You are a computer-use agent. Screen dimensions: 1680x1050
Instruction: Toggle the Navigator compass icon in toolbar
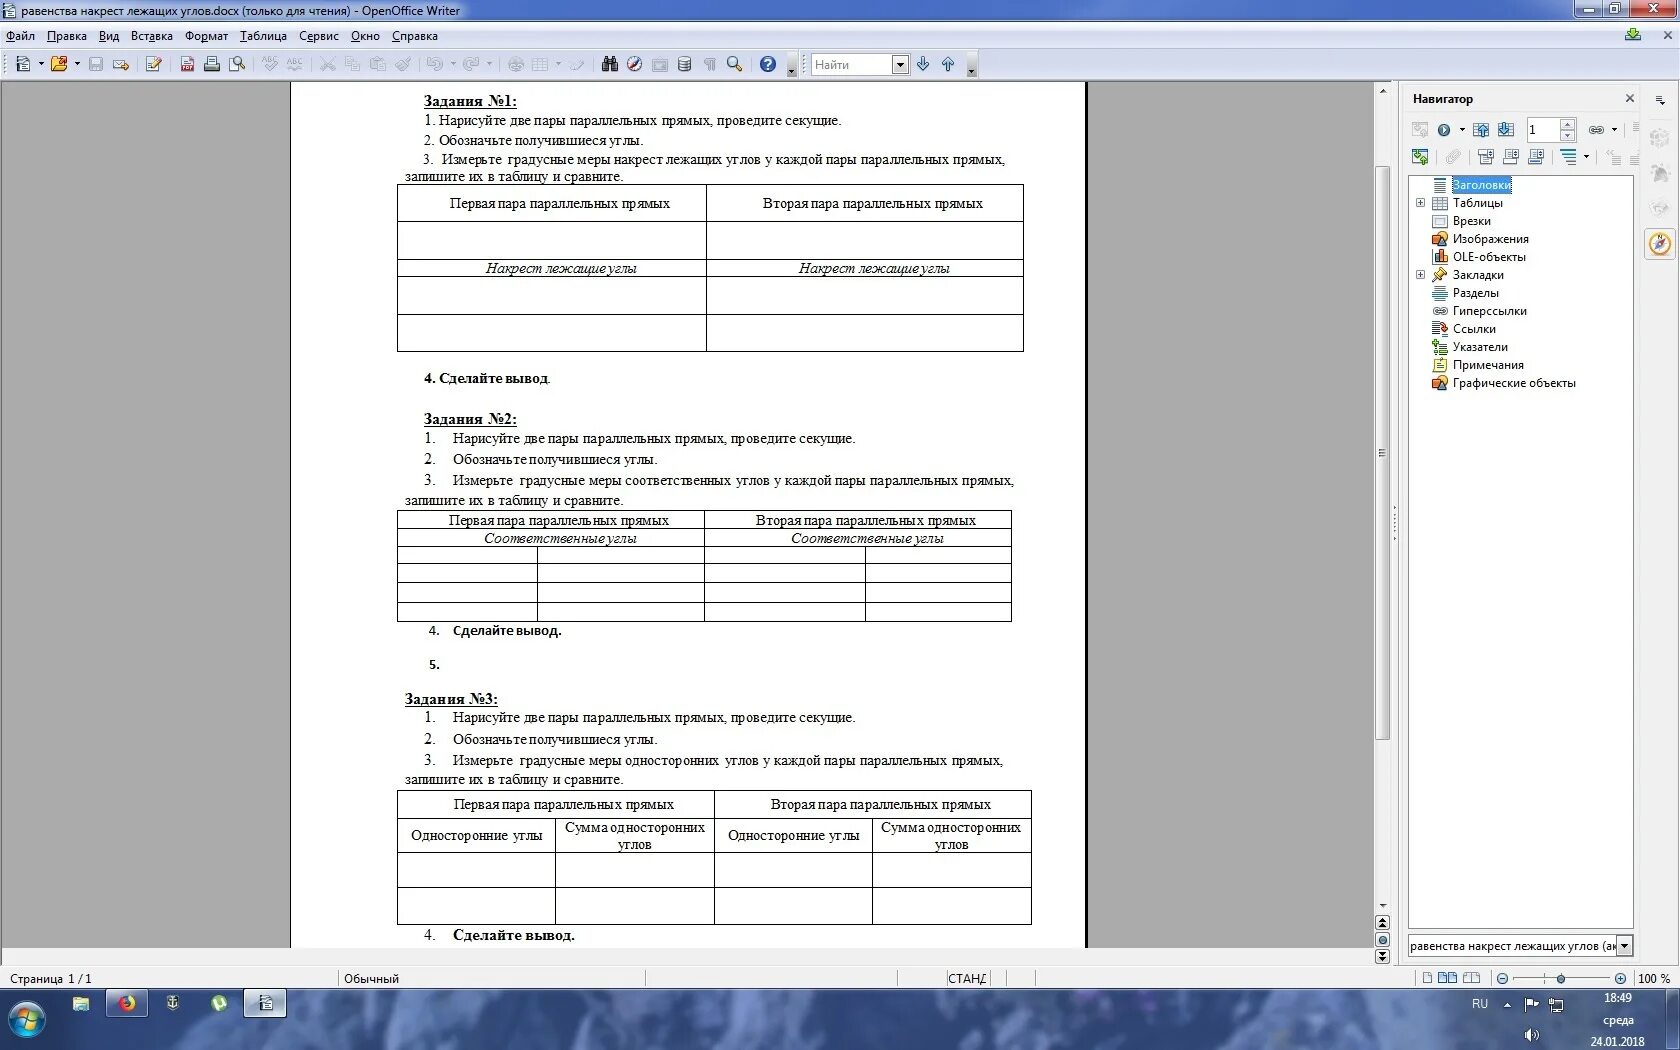point(634,64)
